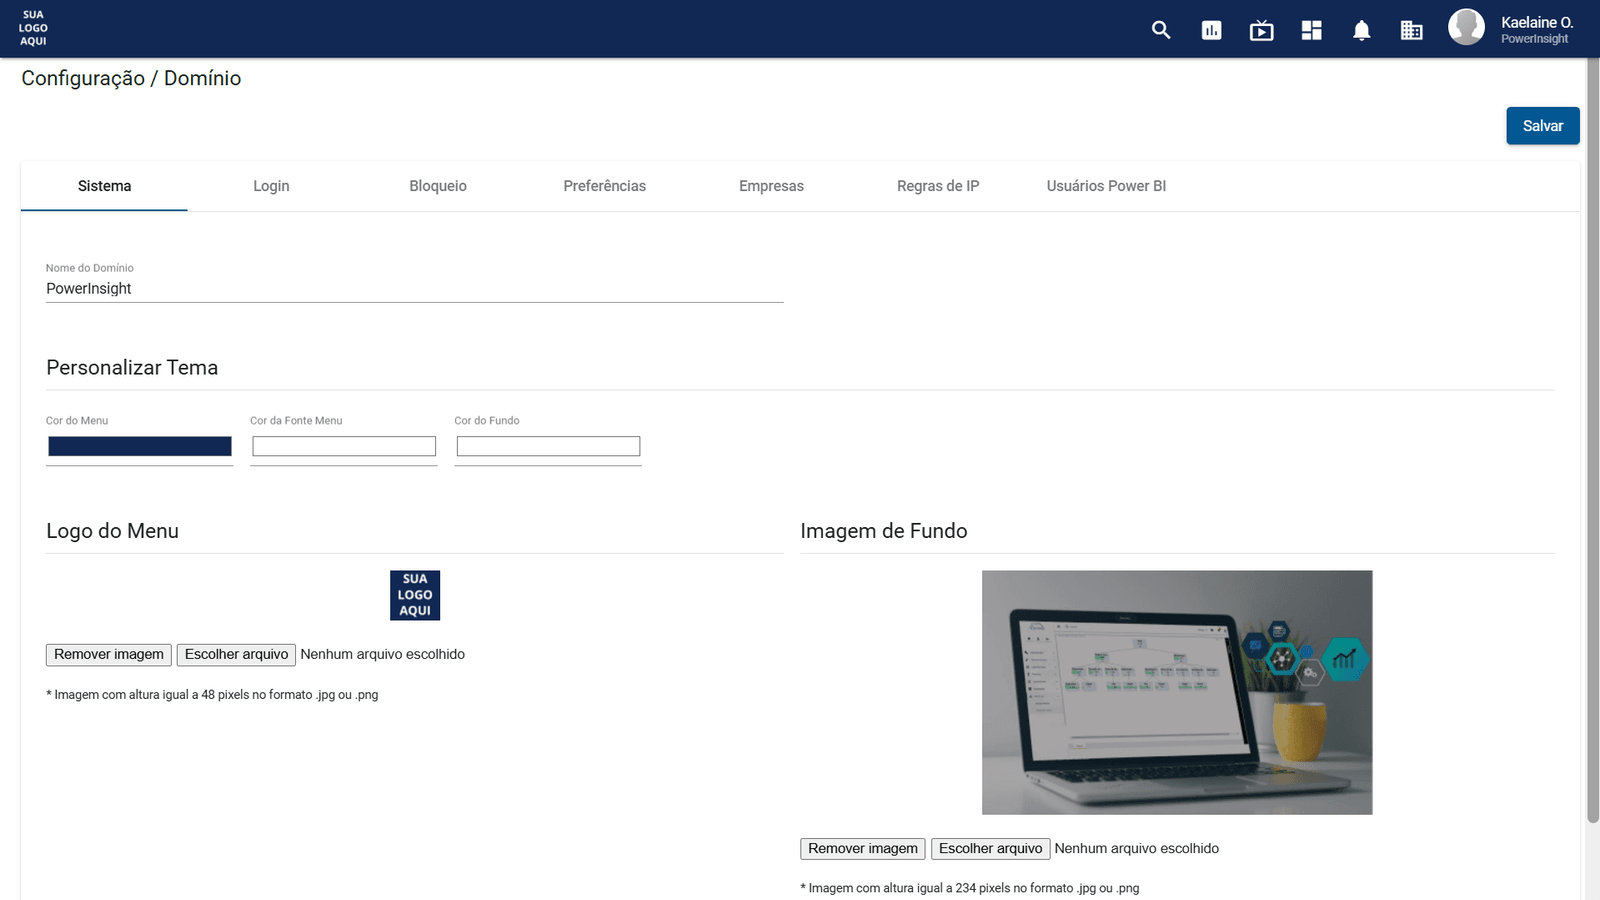Viewport: 1600px width, 900px height.
Task: Click the laptop background image preview
Action: click(1177, 692)
